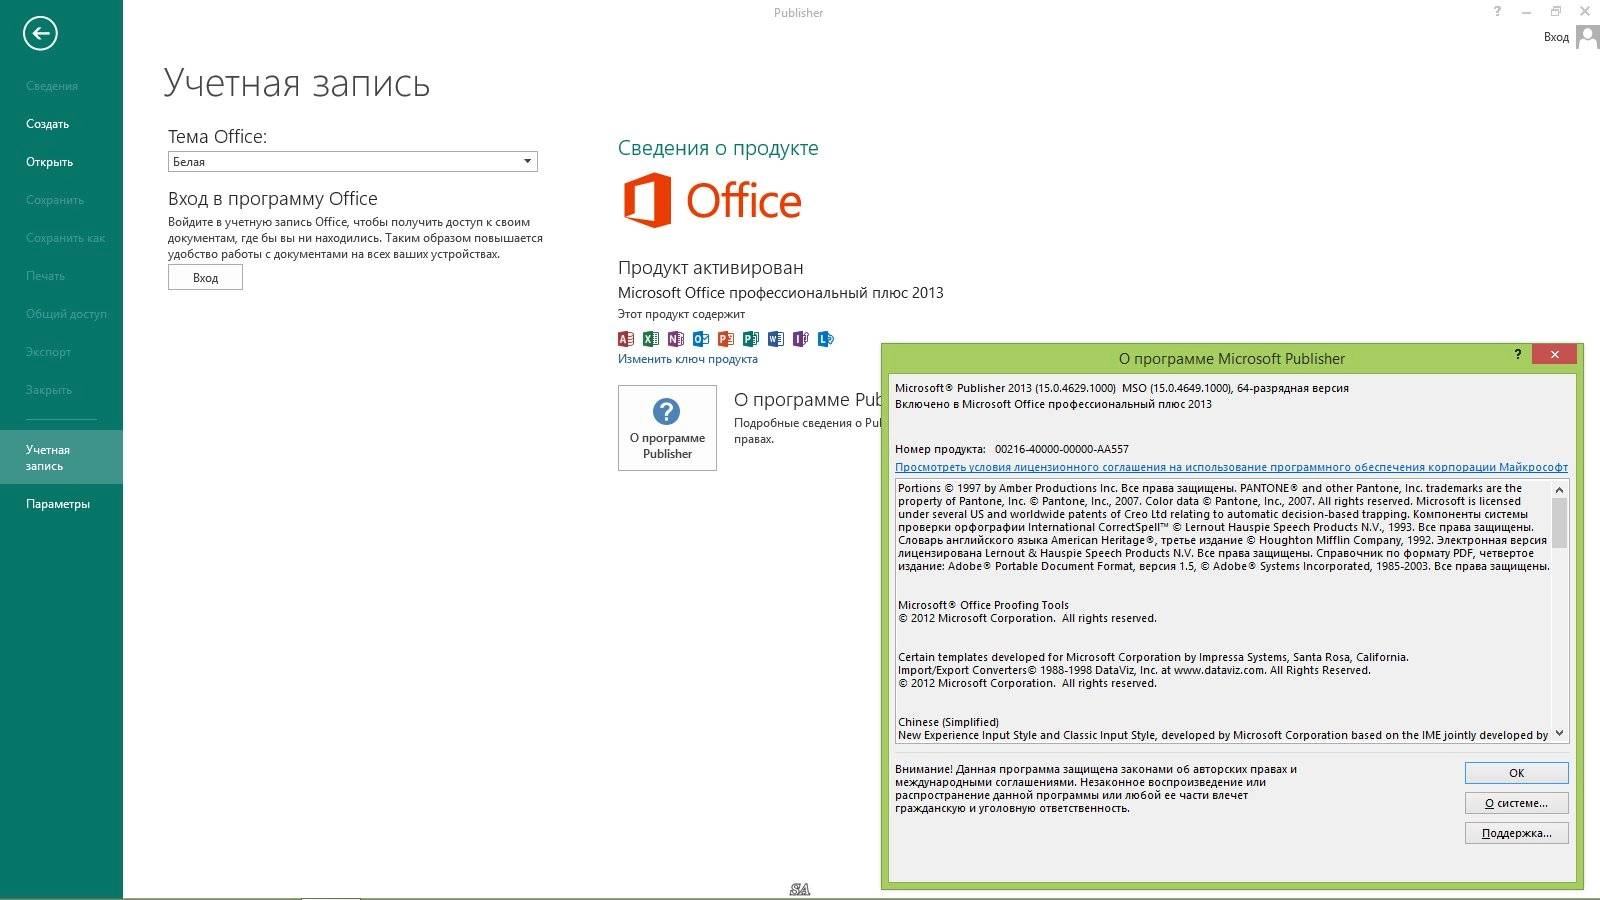1600x900 pixels.
Task: Click the Word product icon
Action: pos(776,339)
